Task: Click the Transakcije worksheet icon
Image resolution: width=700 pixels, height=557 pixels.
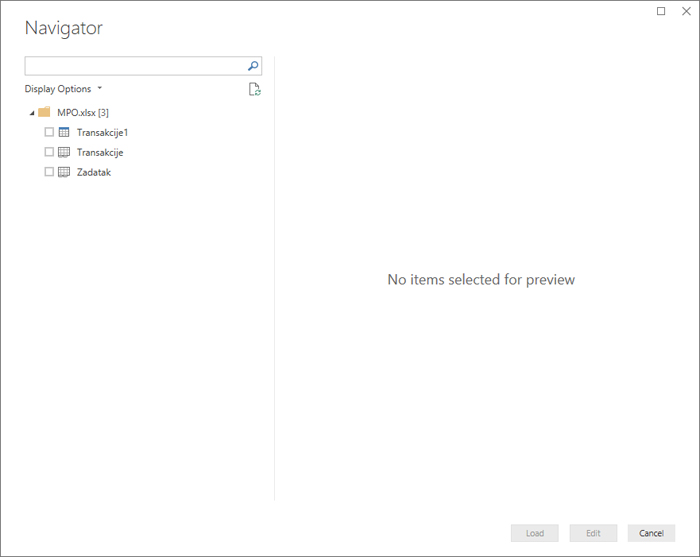Action: pyautogui.click(x=64, y=152)
